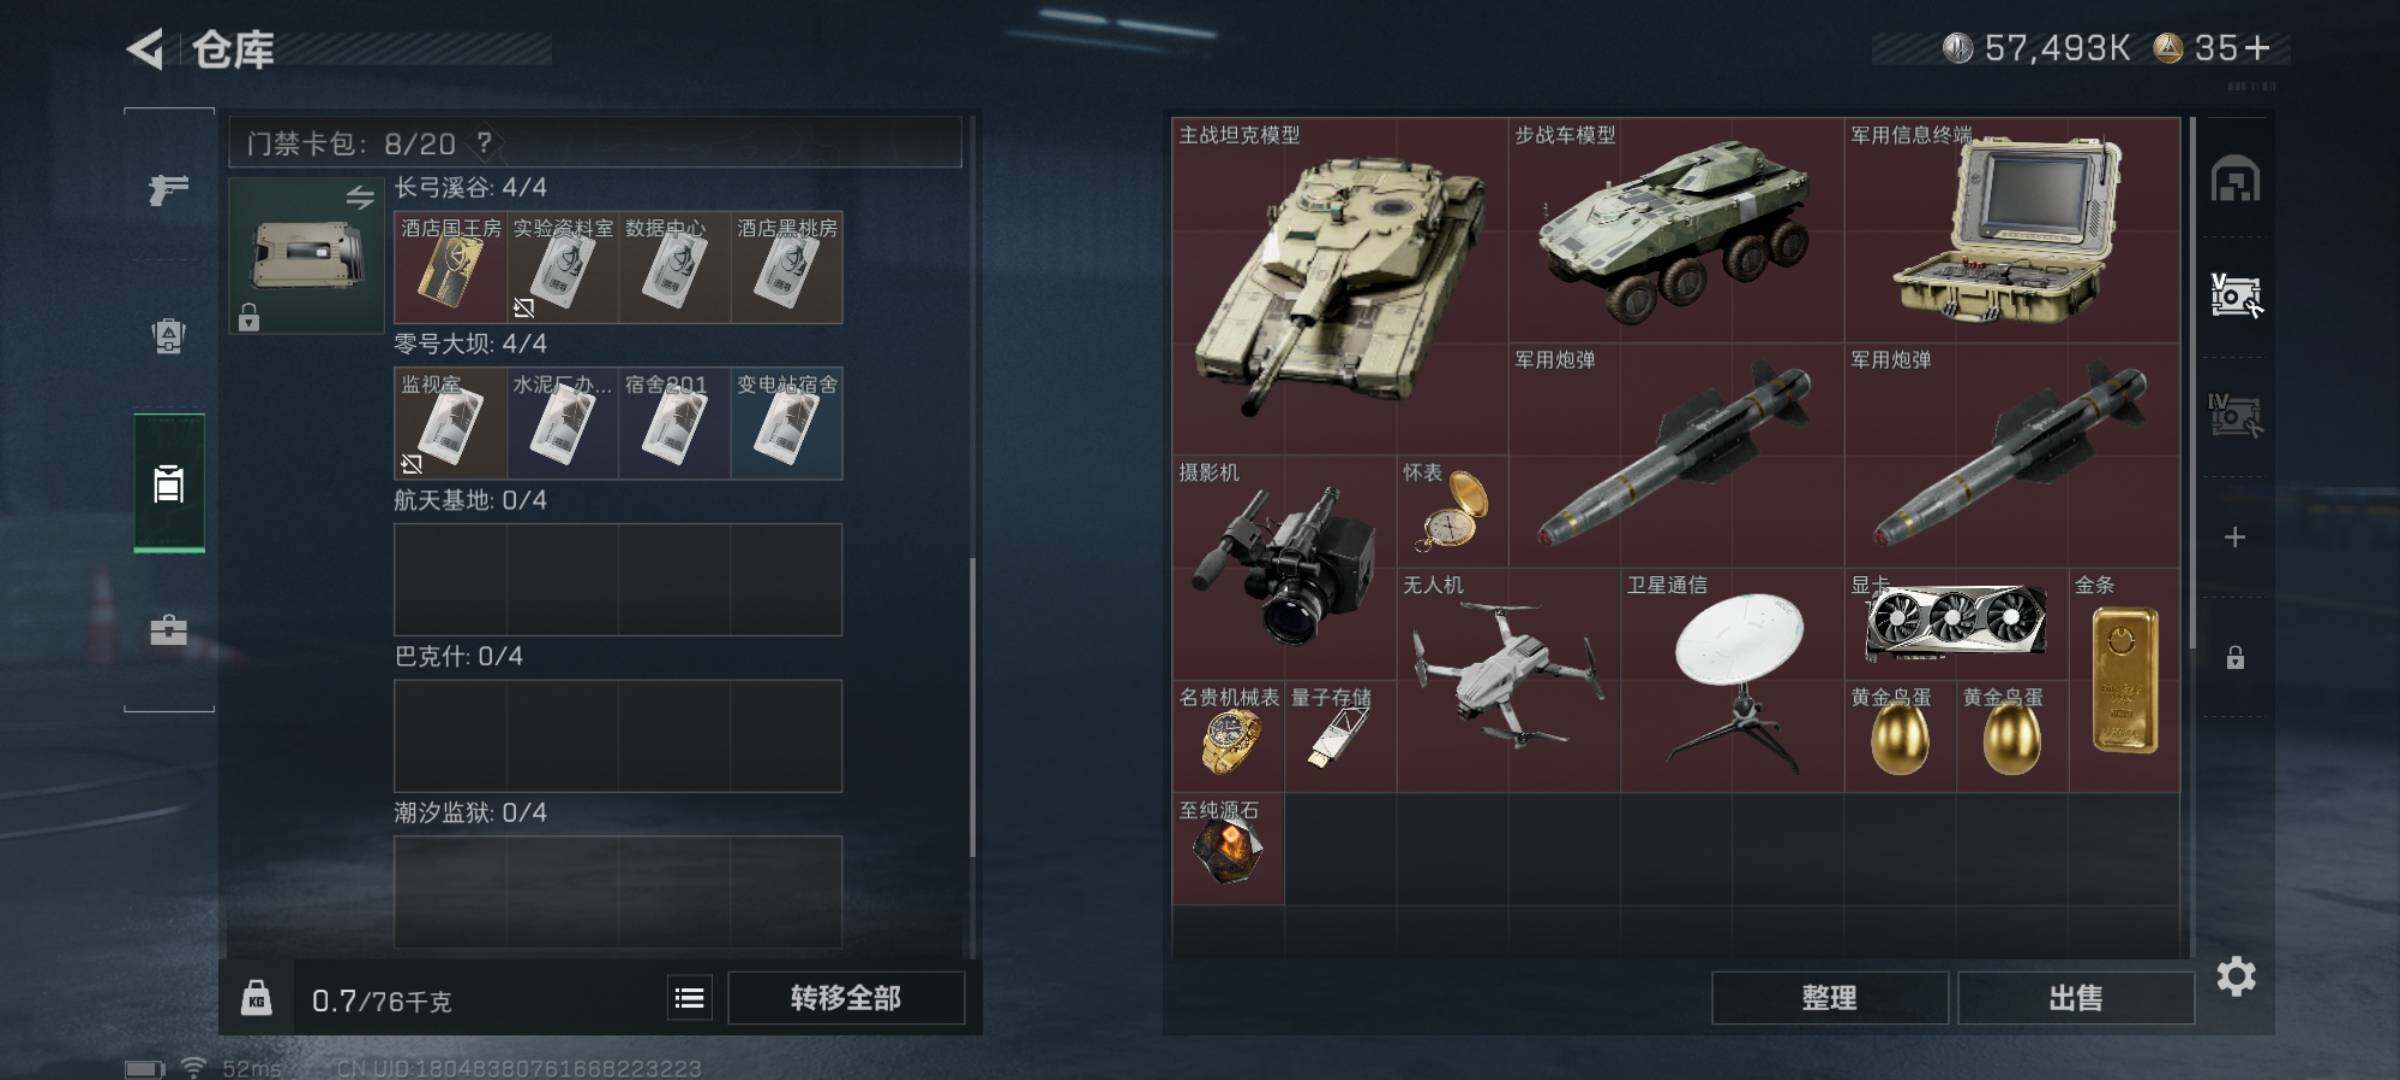
Task: Switch to the V-level safe box storage
Action: click(x=2236, y=296)
